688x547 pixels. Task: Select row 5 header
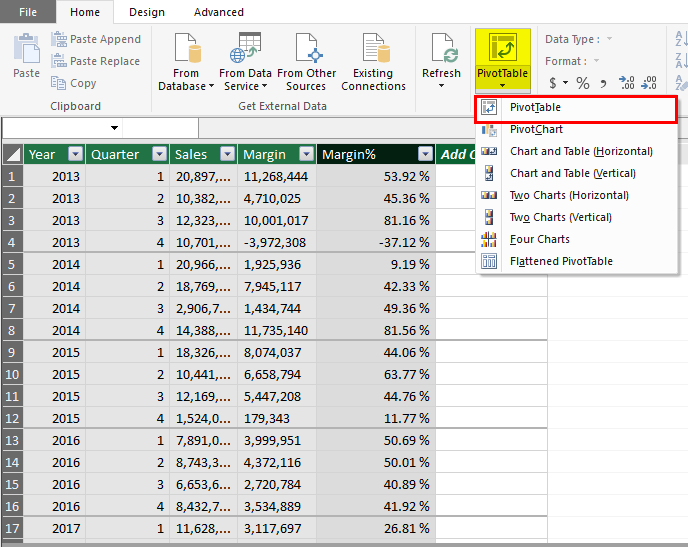coord(12,264)
